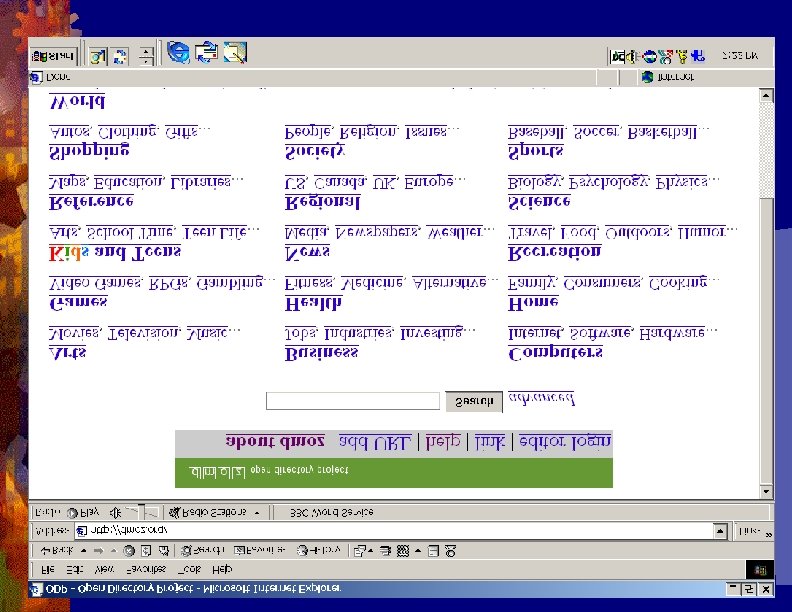Click the vertical scrollbar thumb
The width and height of the screenshot is (792, 612).
click(766, 341)
